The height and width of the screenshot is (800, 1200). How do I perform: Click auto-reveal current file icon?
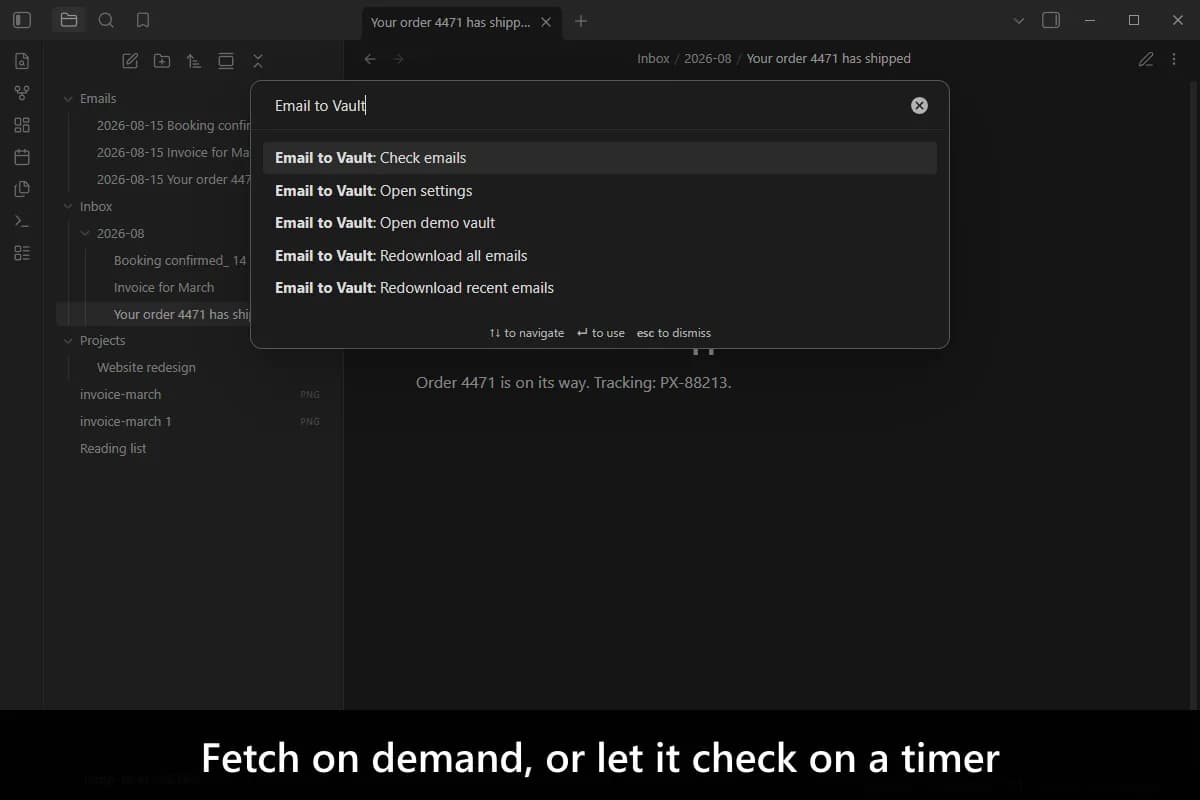pos(226,61)
